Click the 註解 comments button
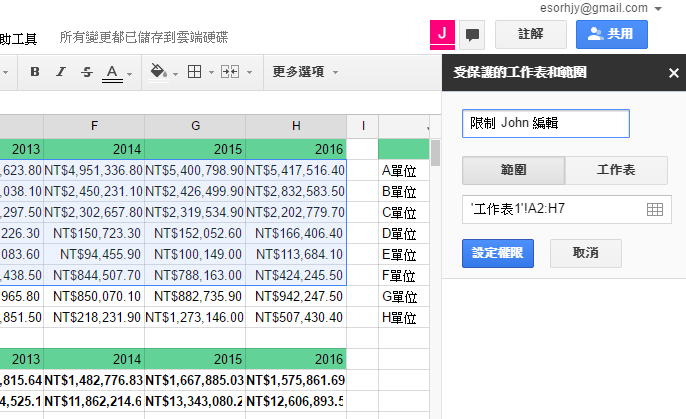This screenshot has height=419, width=686. [x=531, y=34]
